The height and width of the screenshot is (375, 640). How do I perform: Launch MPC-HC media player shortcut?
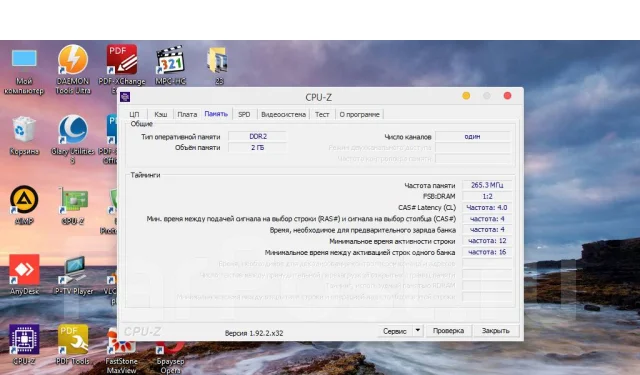171,65
